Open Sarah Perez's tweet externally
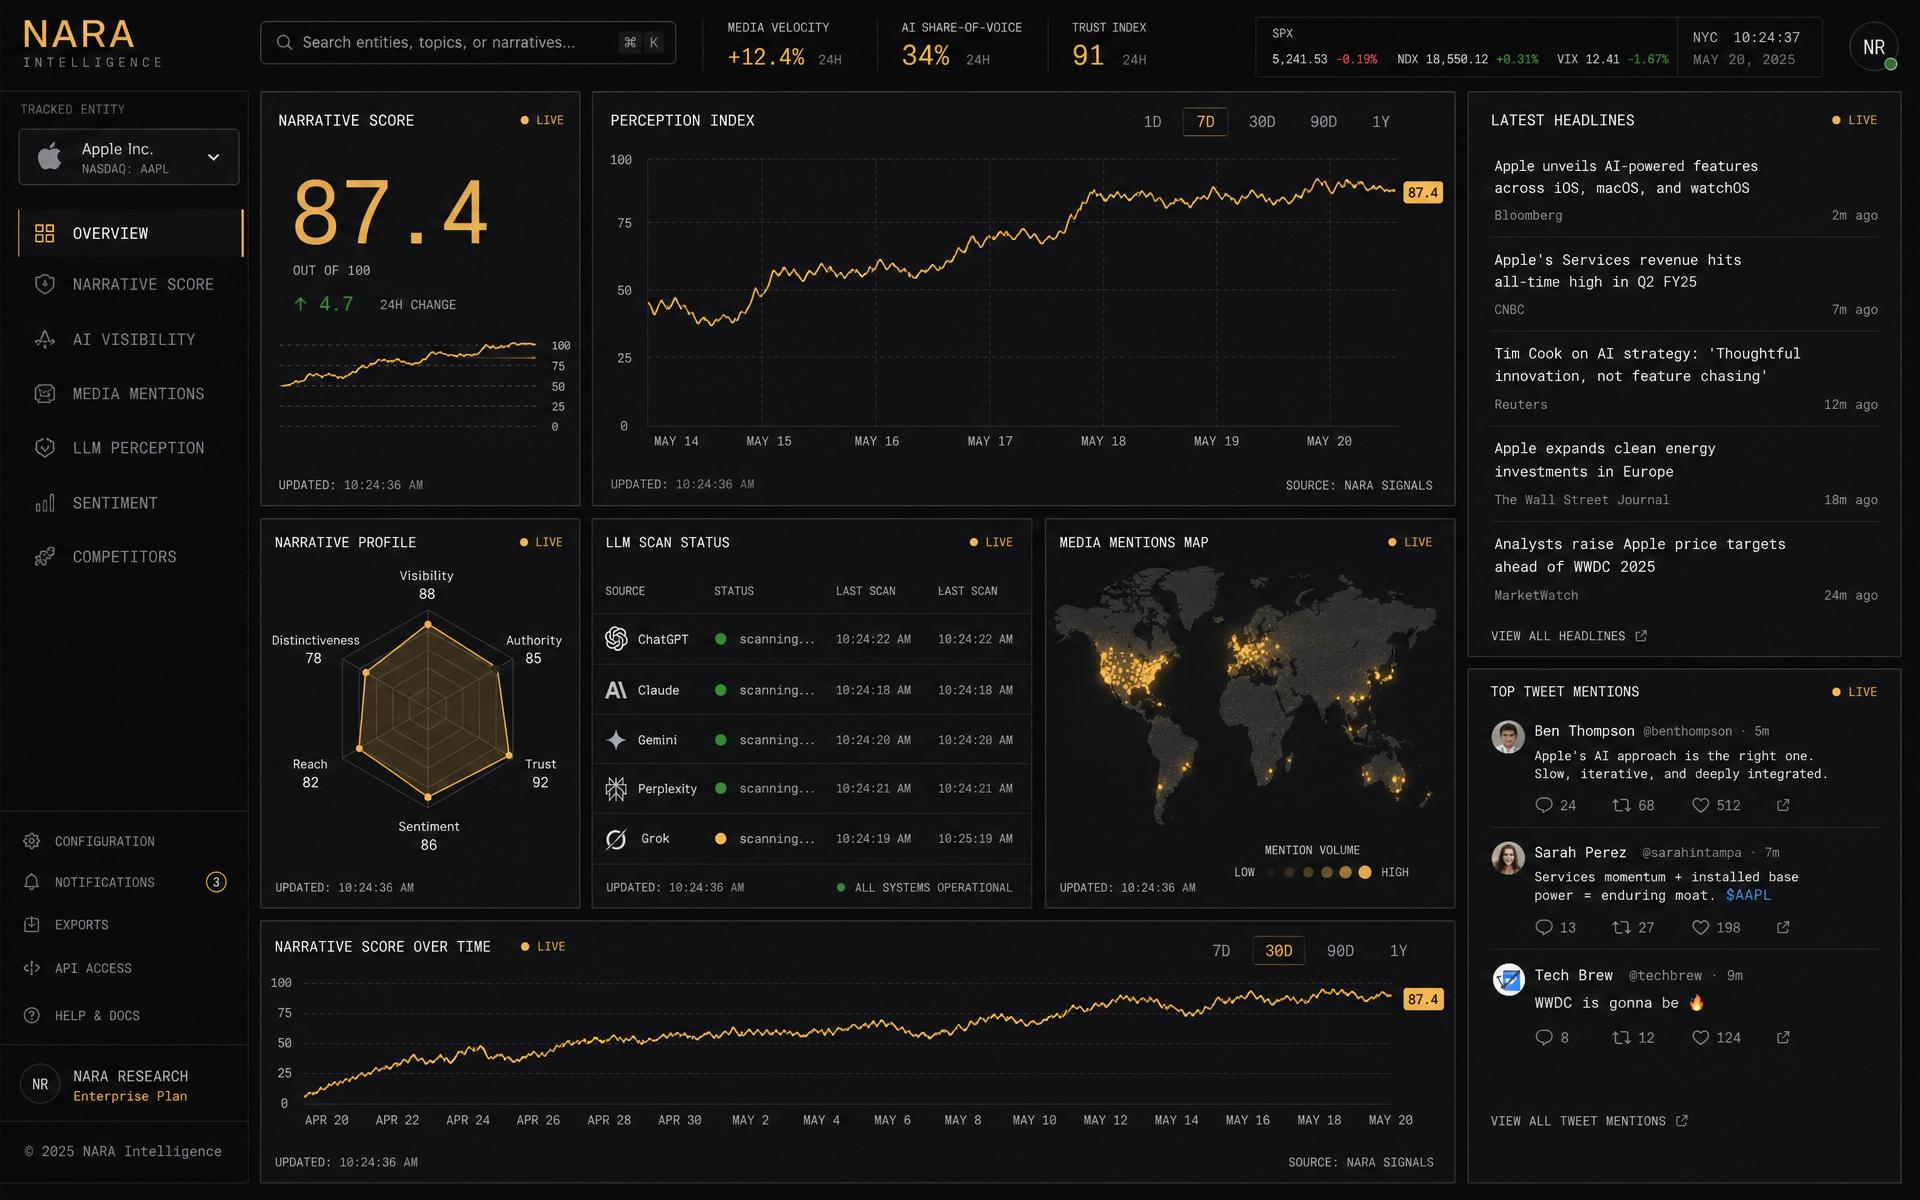 [x=1783, y=928]
